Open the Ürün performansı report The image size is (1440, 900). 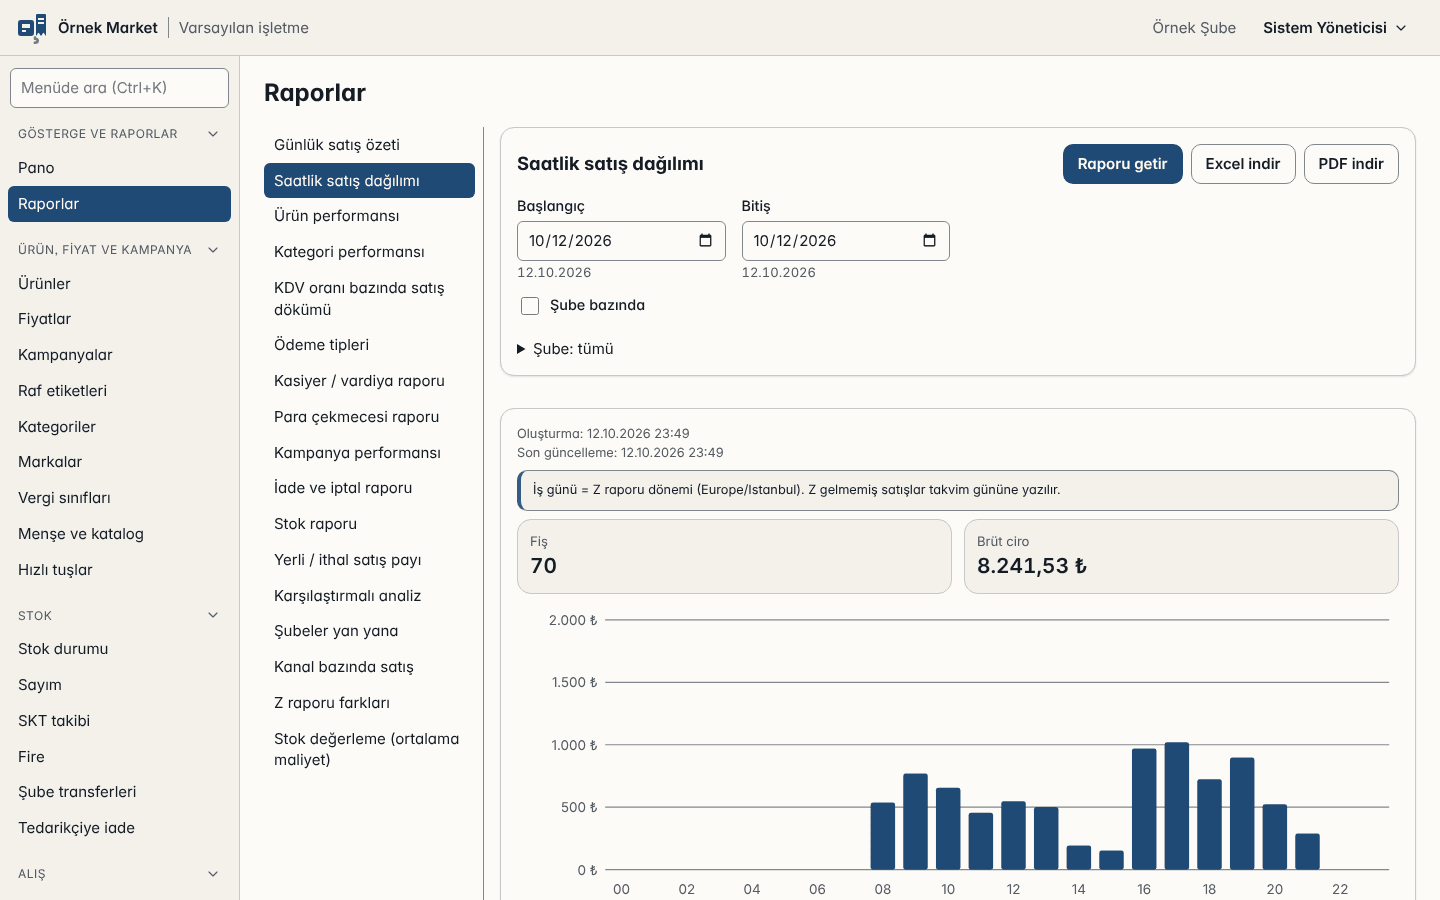pos(369,216)
